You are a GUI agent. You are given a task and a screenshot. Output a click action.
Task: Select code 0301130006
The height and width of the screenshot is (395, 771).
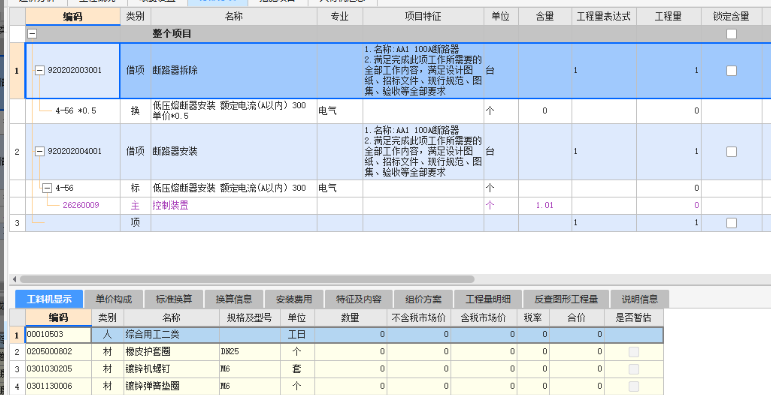[58, 386]
